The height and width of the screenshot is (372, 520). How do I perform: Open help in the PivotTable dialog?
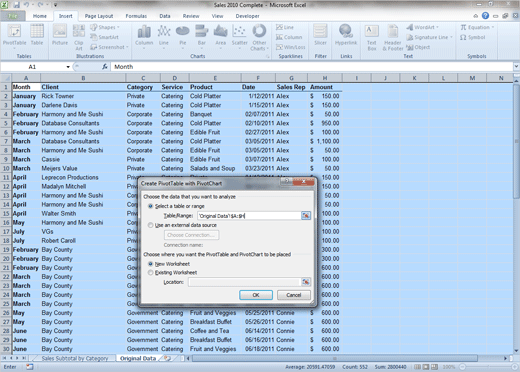click(x=286, y=182)
